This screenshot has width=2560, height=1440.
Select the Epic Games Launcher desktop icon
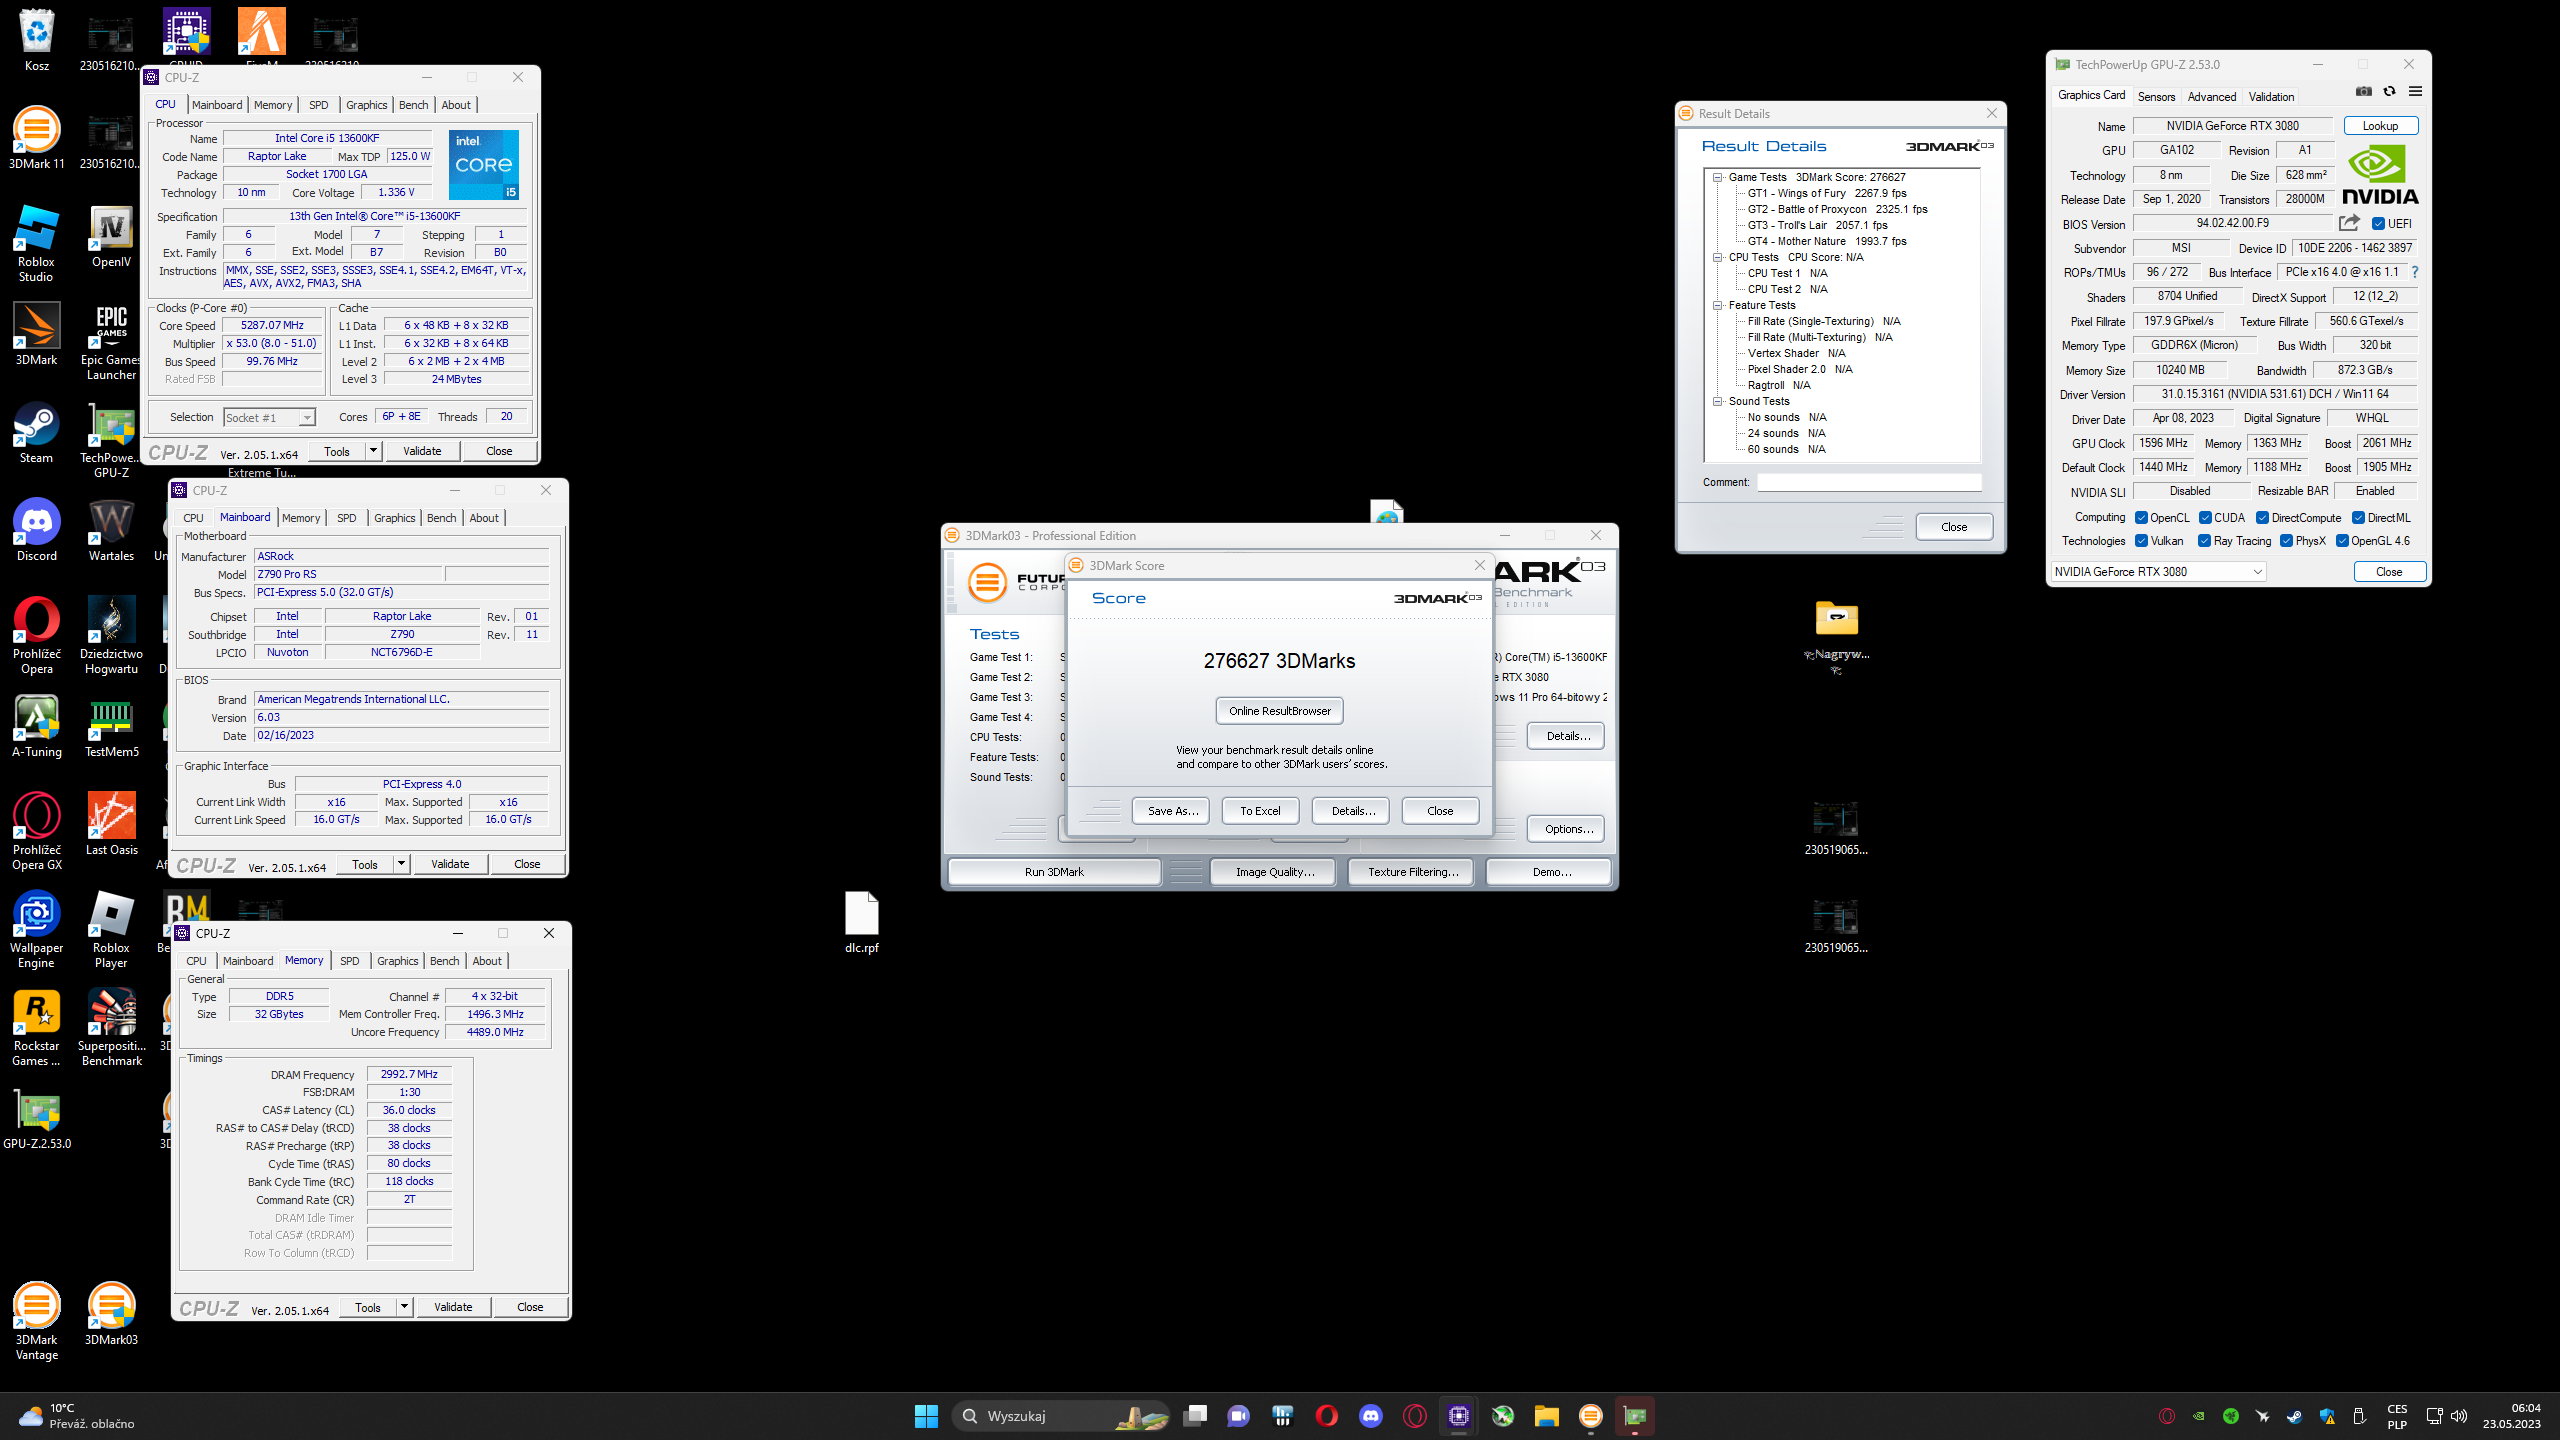[x=111, y=341]
